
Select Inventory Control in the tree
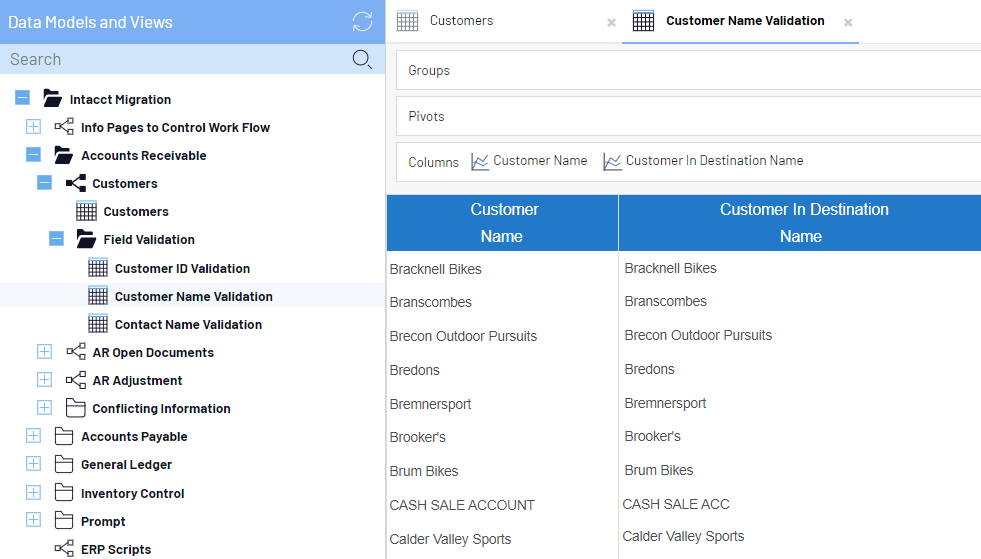point(132,493)
